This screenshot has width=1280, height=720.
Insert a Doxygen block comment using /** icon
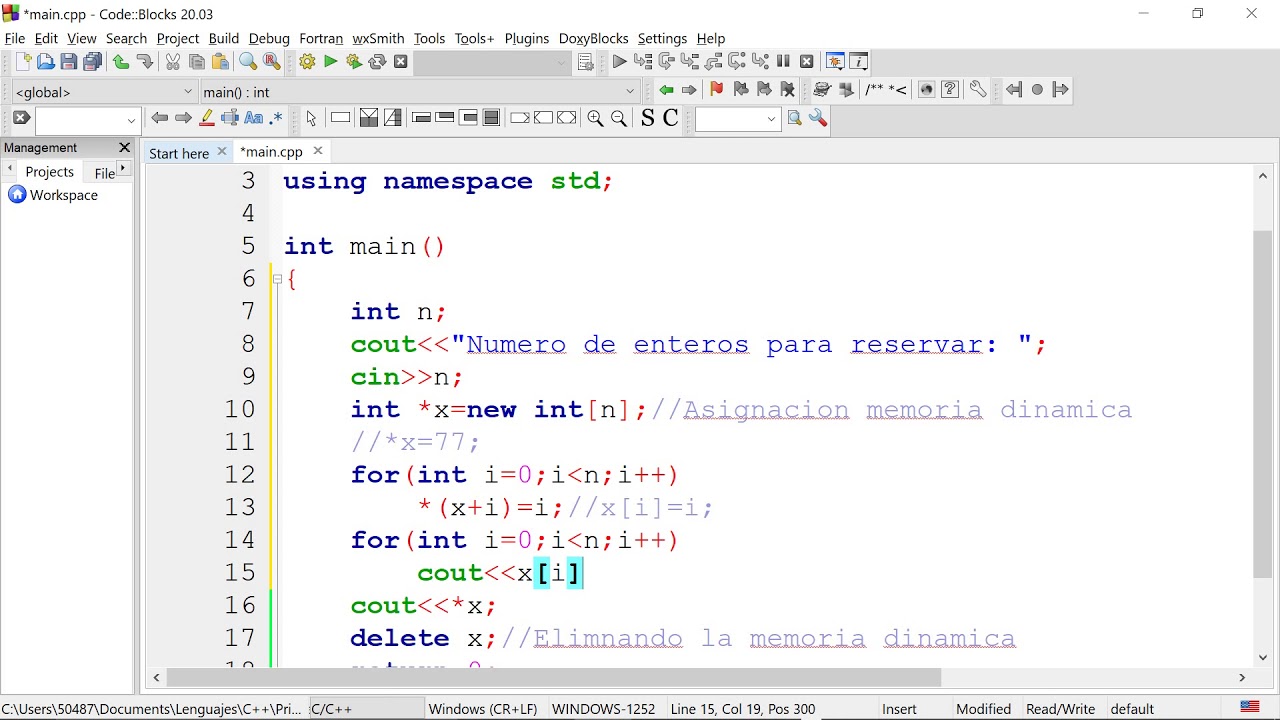coord(875,90)
